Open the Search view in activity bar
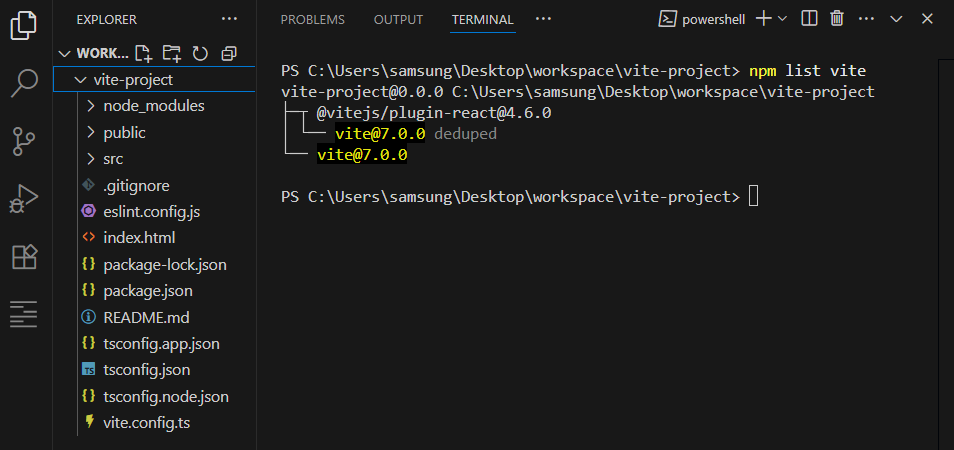 click(24, 83)
